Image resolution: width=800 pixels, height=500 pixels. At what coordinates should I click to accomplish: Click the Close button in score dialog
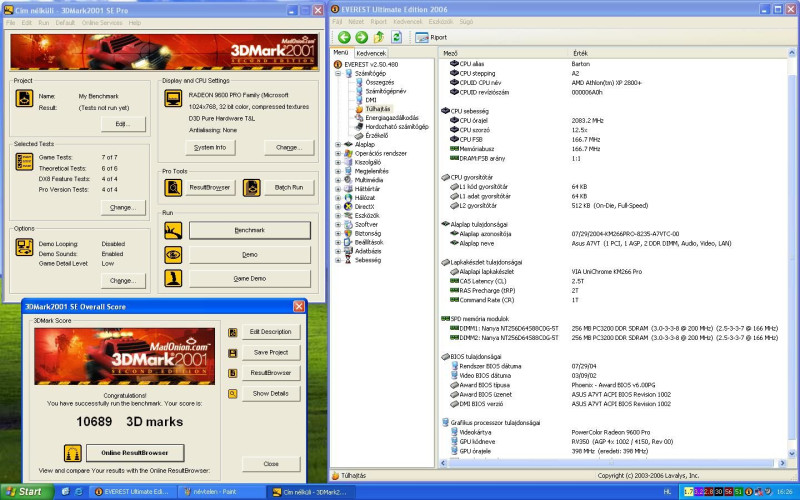tap(271, 464)
